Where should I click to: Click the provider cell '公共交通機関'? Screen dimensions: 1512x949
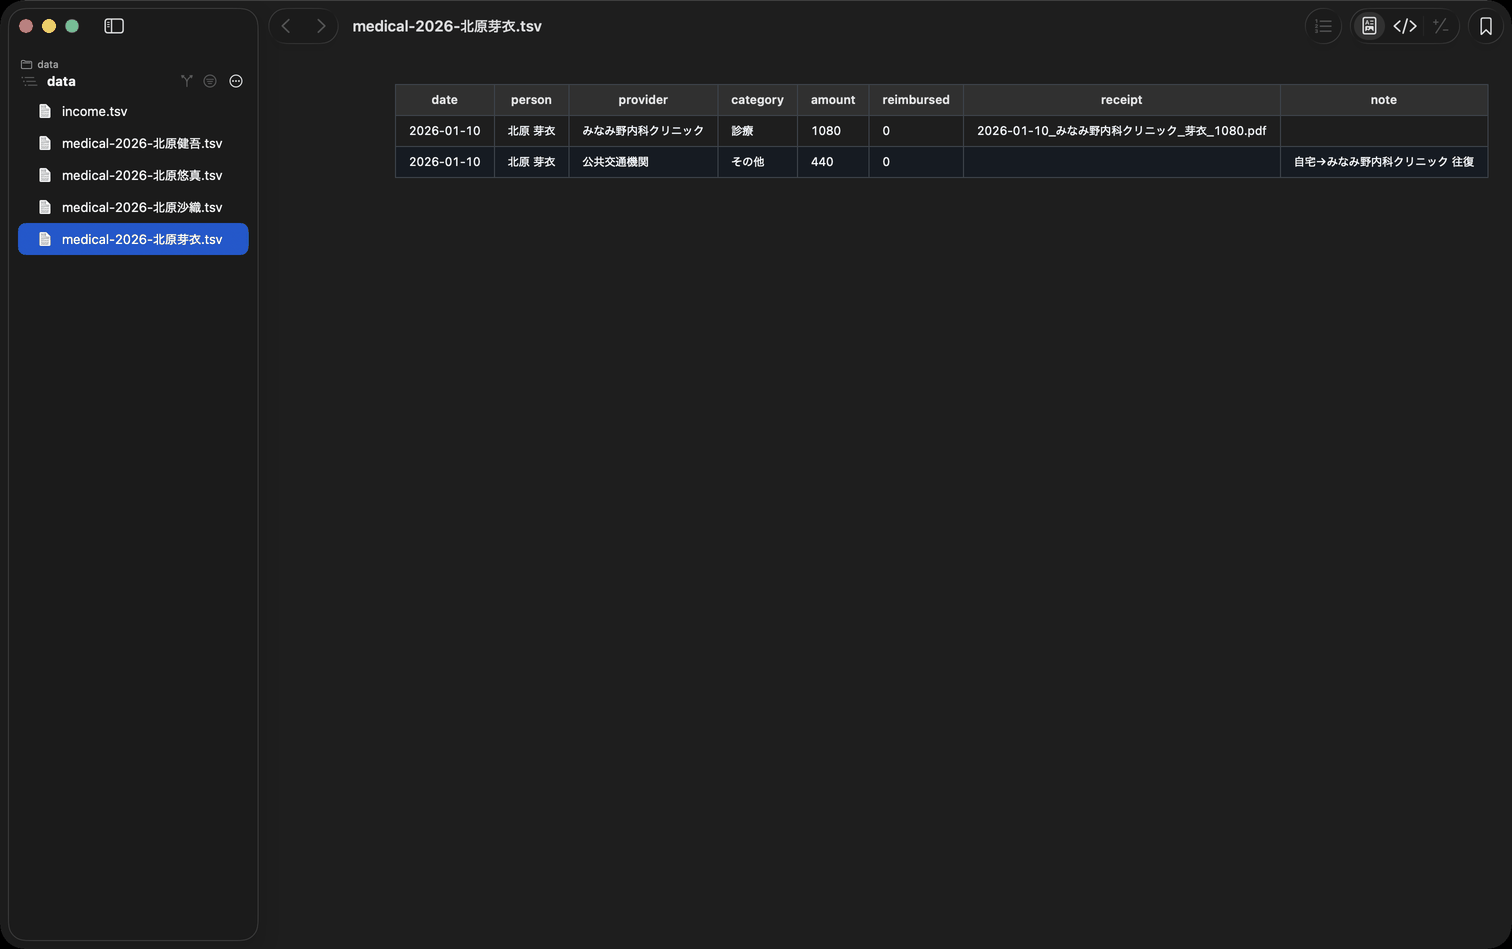pyautogui.click(x=643, y=162)
